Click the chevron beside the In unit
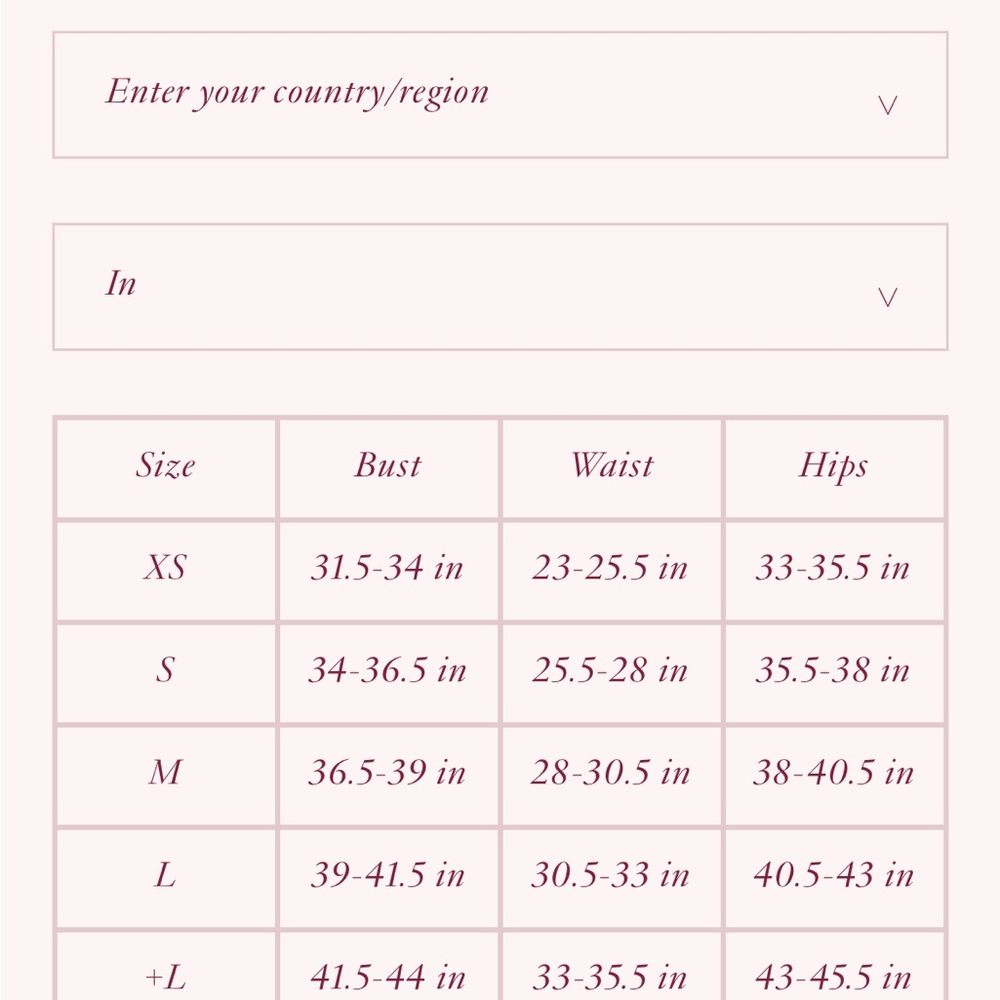Image resolution: width=1000 pixels, height=1000 pixels. click(x=888, y=297)
